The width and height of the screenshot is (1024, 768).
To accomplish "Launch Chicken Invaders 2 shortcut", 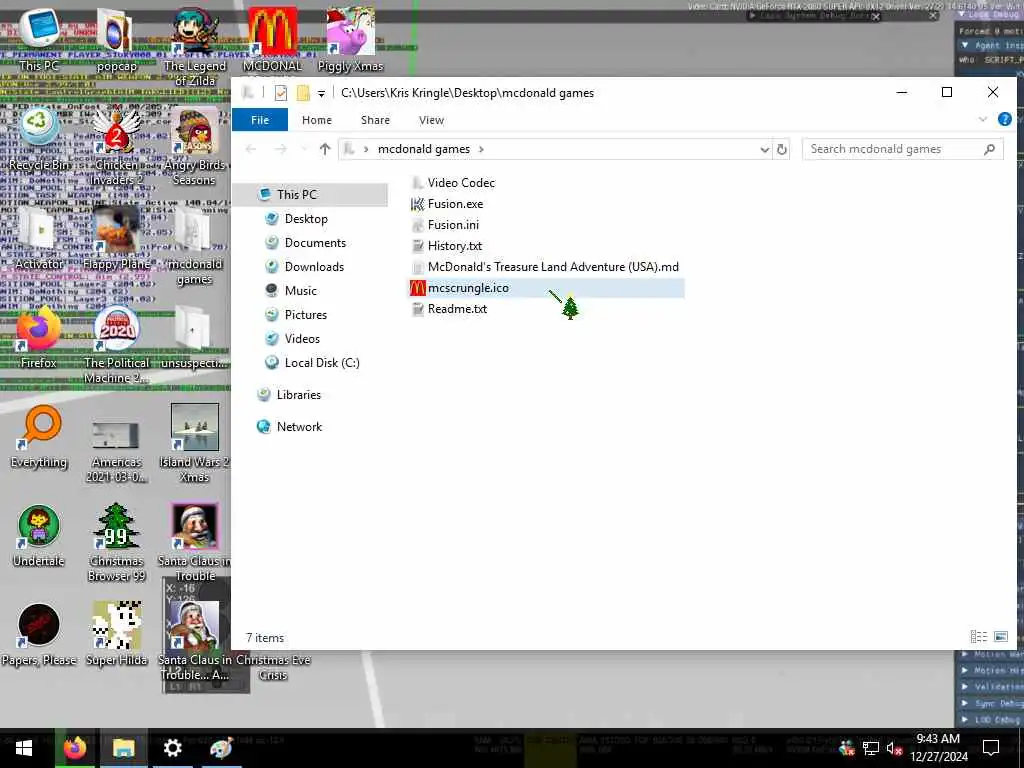I will click(116, 146).
